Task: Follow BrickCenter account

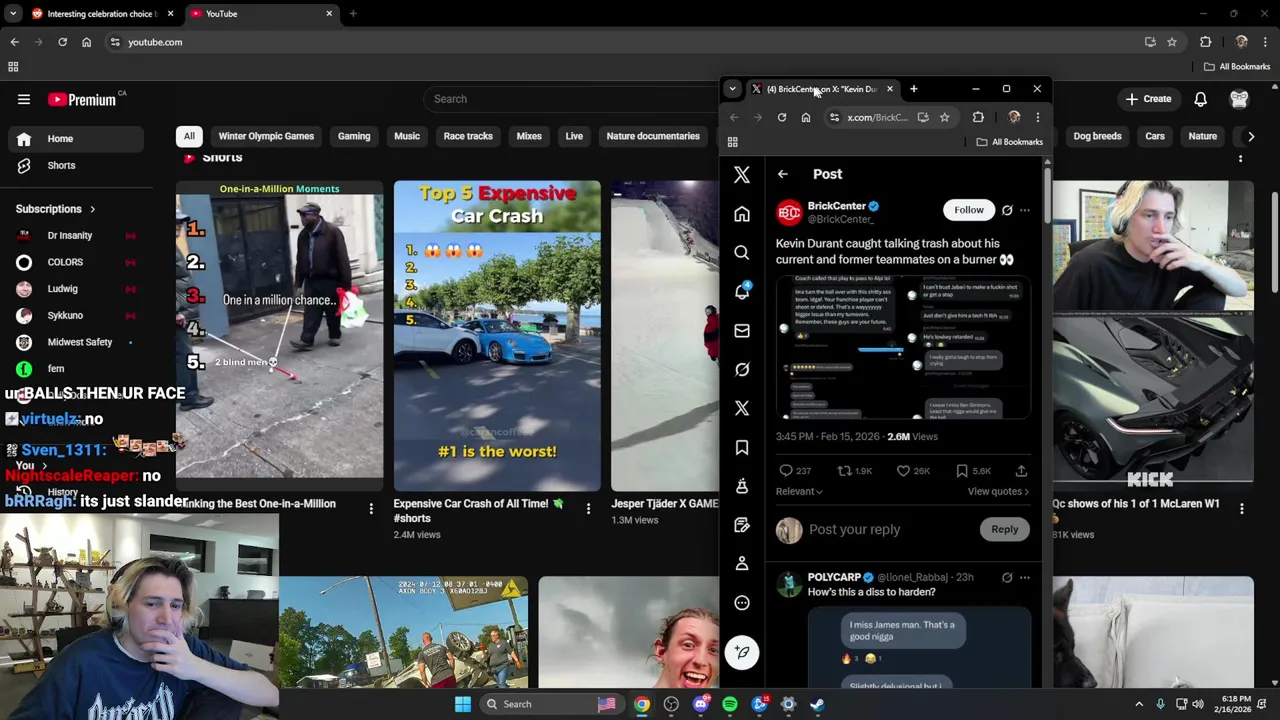Action: pos(968,210)
